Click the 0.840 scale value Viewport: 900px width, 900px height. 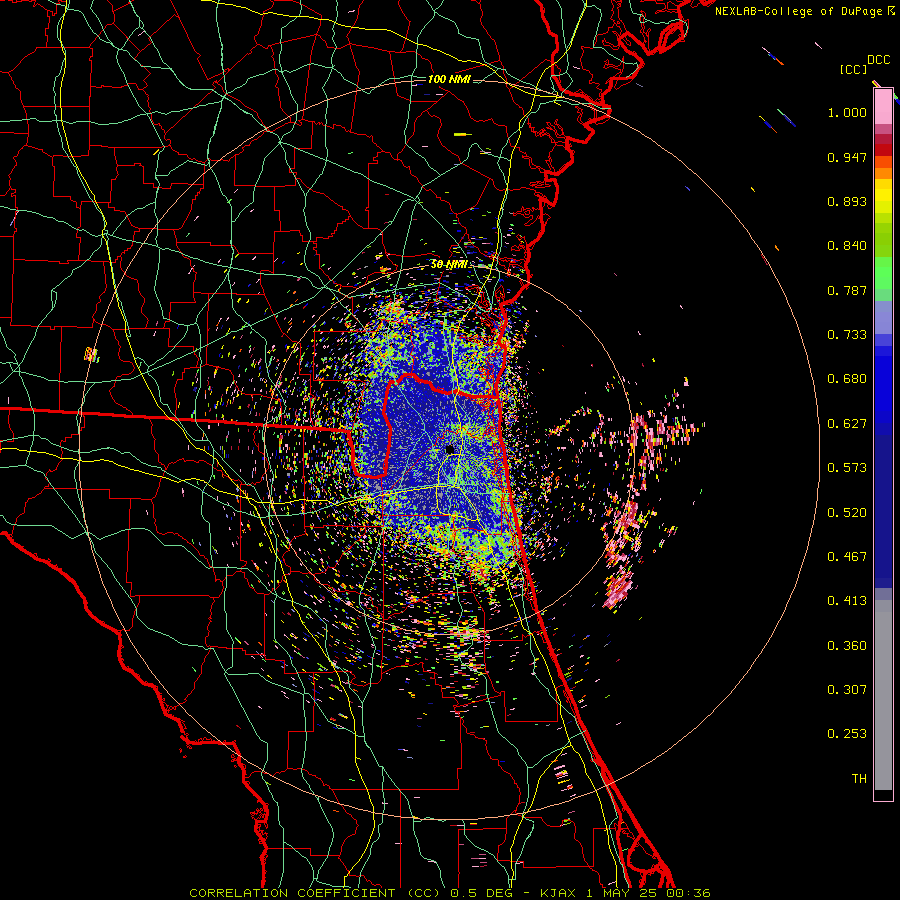(x=847, y=246)
